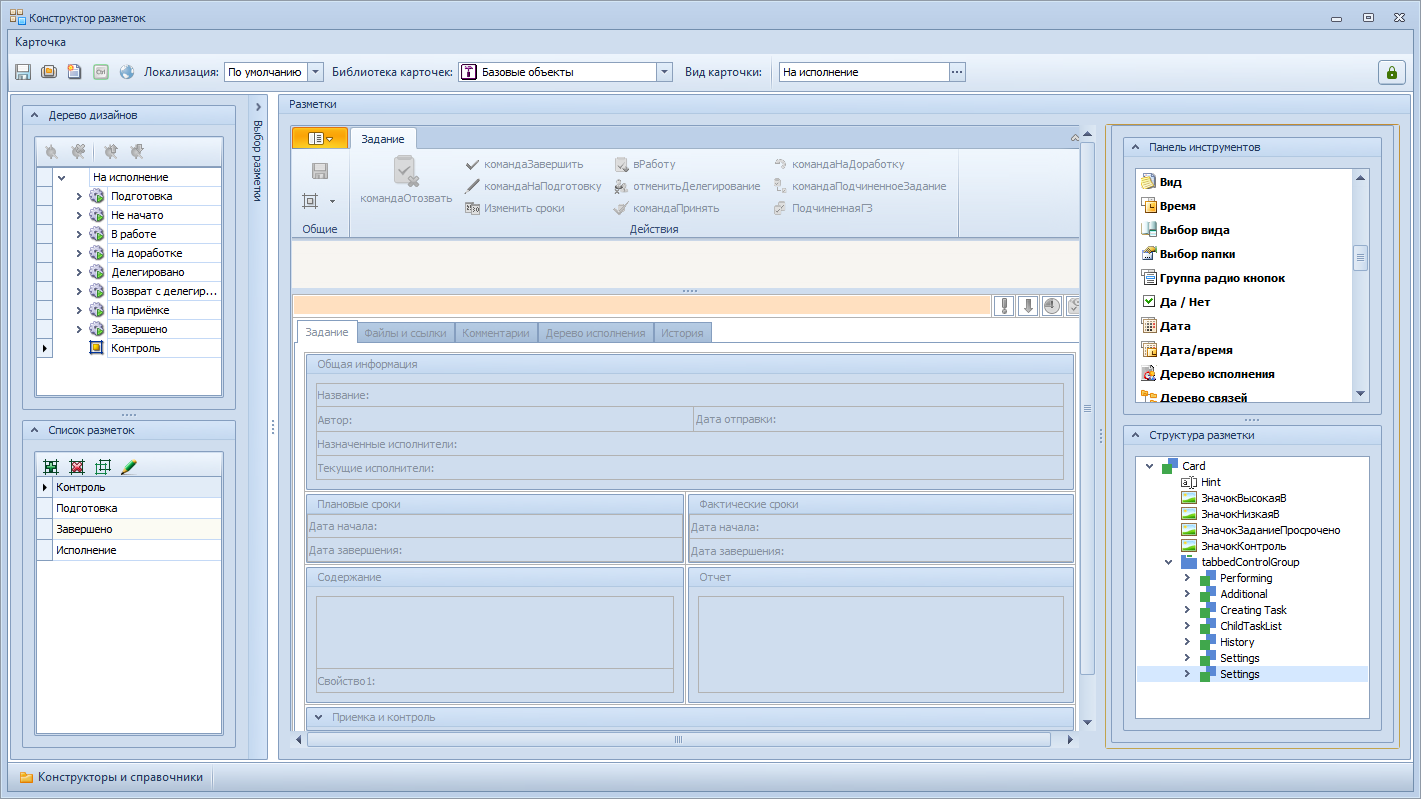Click the save floppy disk icon in the top toolbar
This screenshot has width=1421, height=799.
[x=23, y=72]
